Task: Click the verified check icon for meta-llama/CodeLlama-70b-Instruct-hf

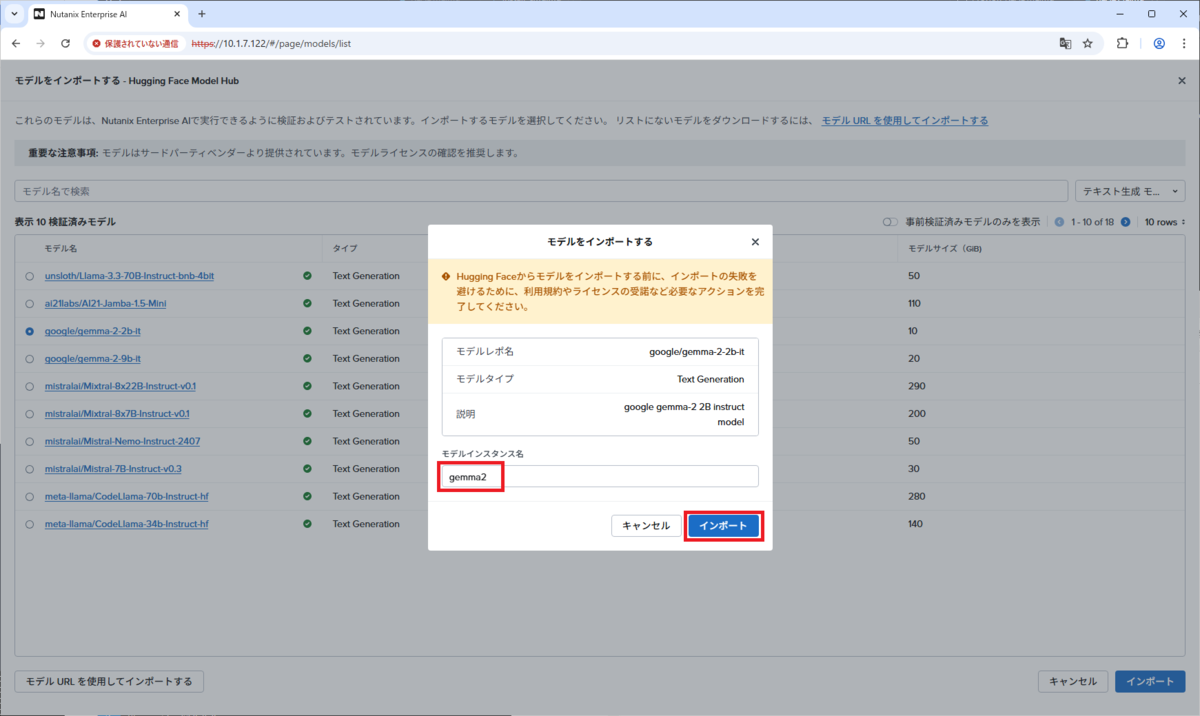Action: point(307,496)
